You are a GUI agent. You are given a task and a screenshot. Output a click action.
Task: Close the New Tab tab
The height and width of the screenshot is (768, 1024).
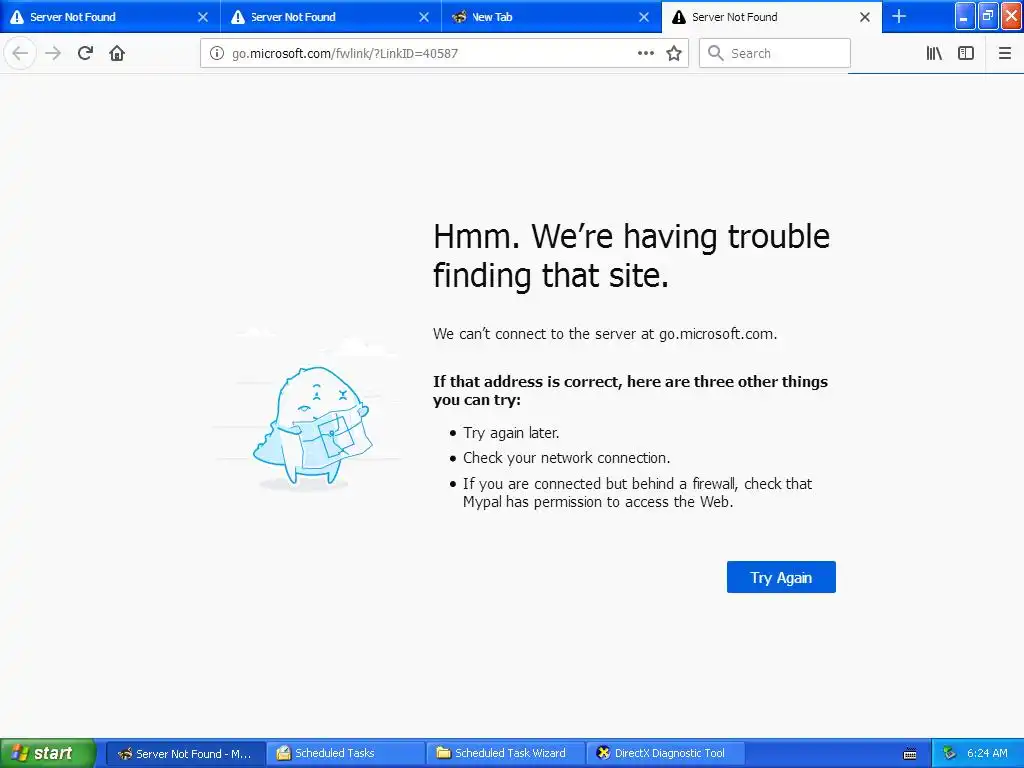coord(644,17)
